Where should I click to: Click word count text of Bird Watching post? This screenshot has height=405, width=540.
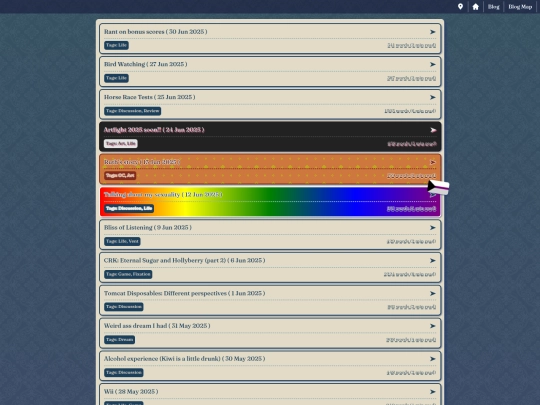[412, 79]
